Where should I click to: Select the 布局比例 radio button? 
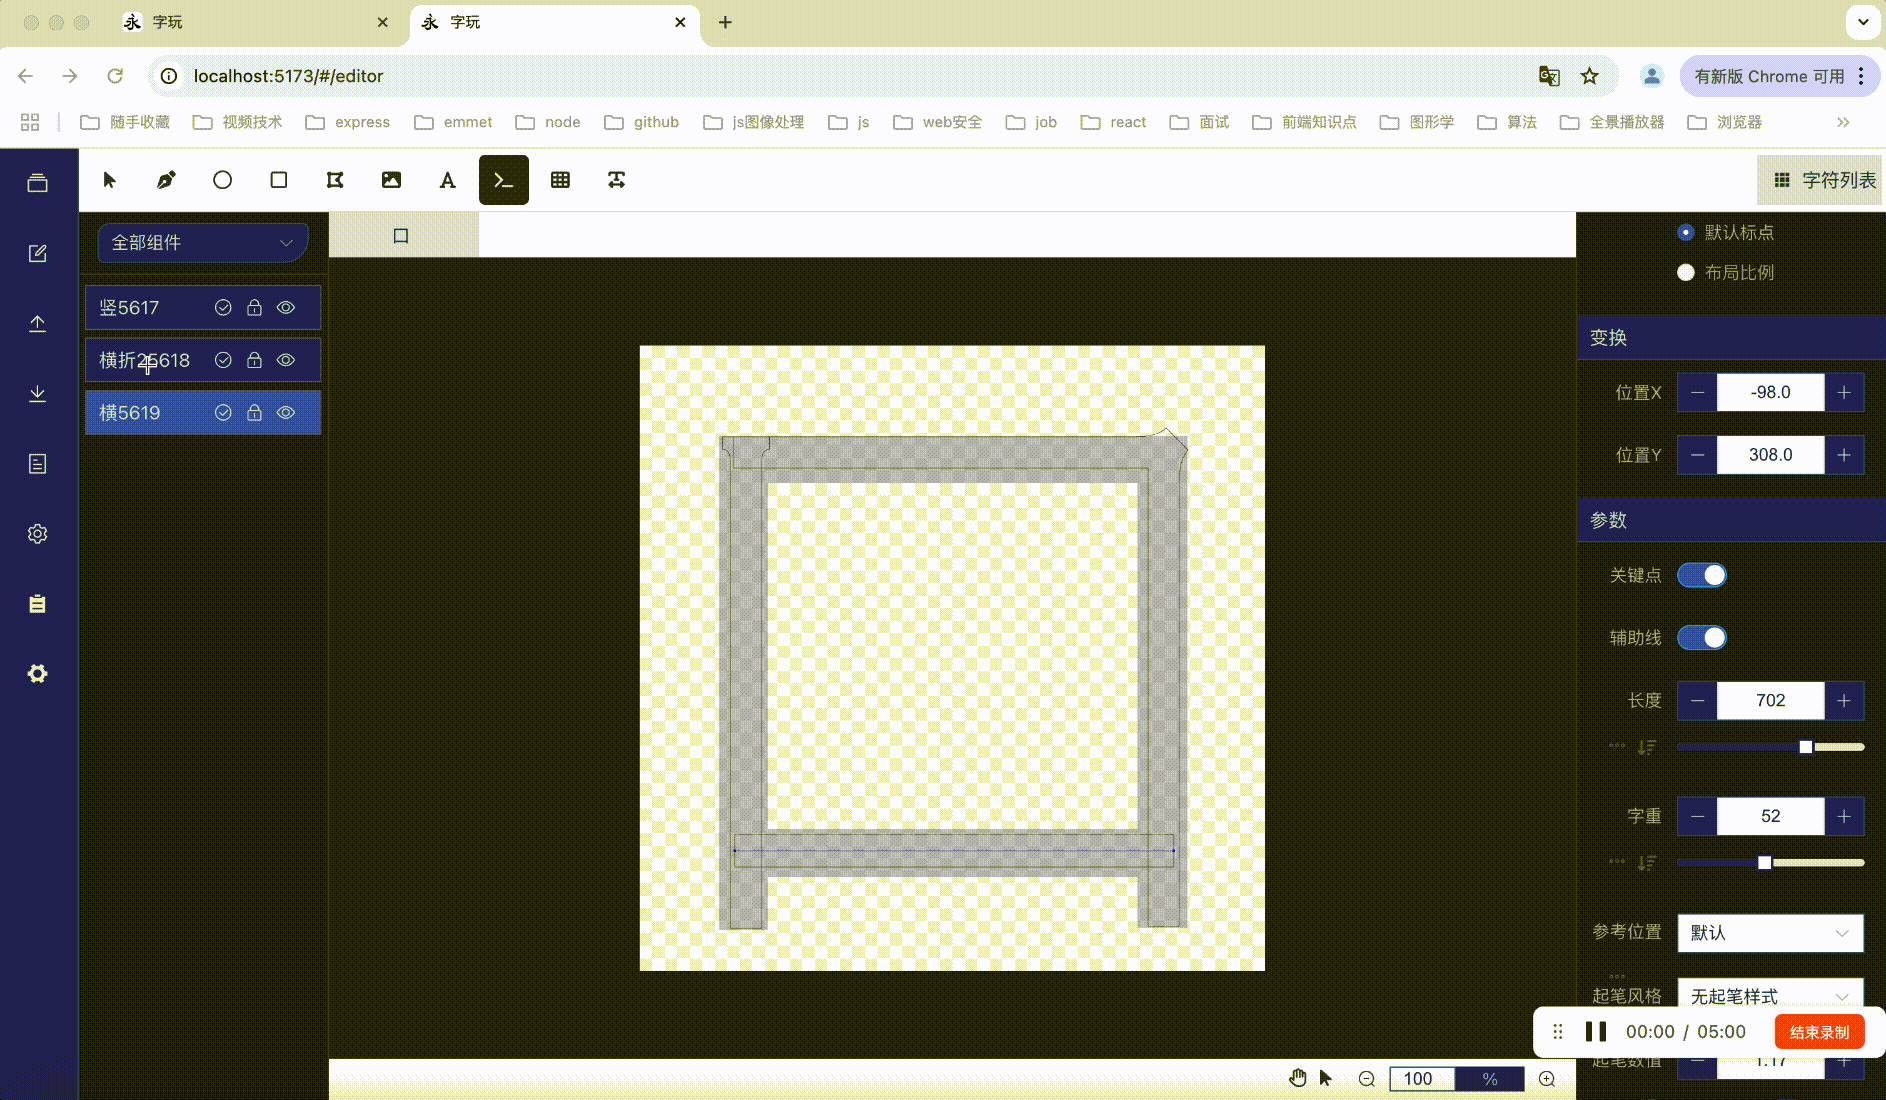pyautogui.click(x=1685, y=272)
